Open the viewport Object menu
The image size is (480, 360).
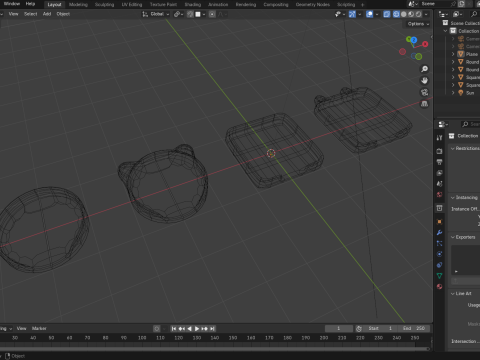click(63, 14)
